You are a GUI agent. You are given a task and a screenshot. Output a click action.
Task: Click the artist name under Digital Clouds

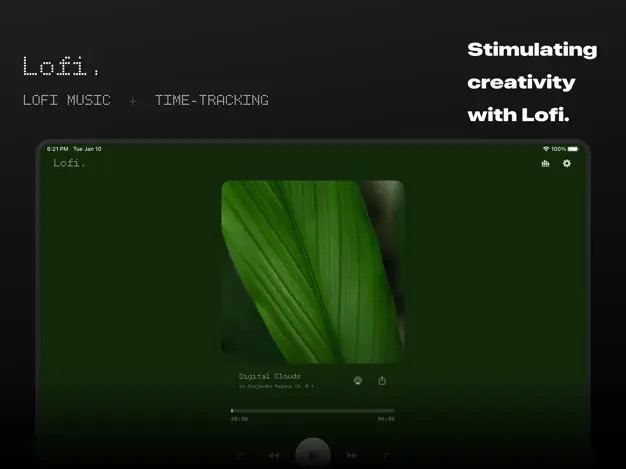pyautogui.click(x=276, y=386)
